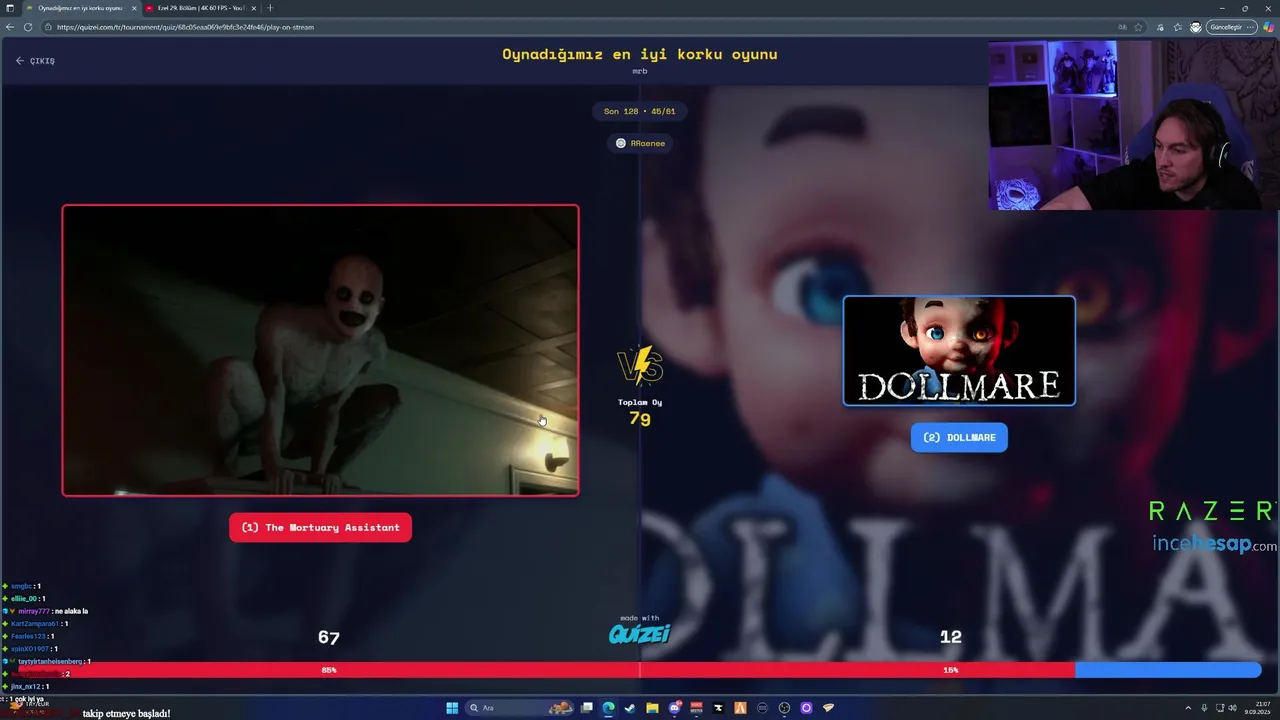The height and width of the screenshot is (720, 1280).
Task: Go back in the browser
Action: (10, 27)
